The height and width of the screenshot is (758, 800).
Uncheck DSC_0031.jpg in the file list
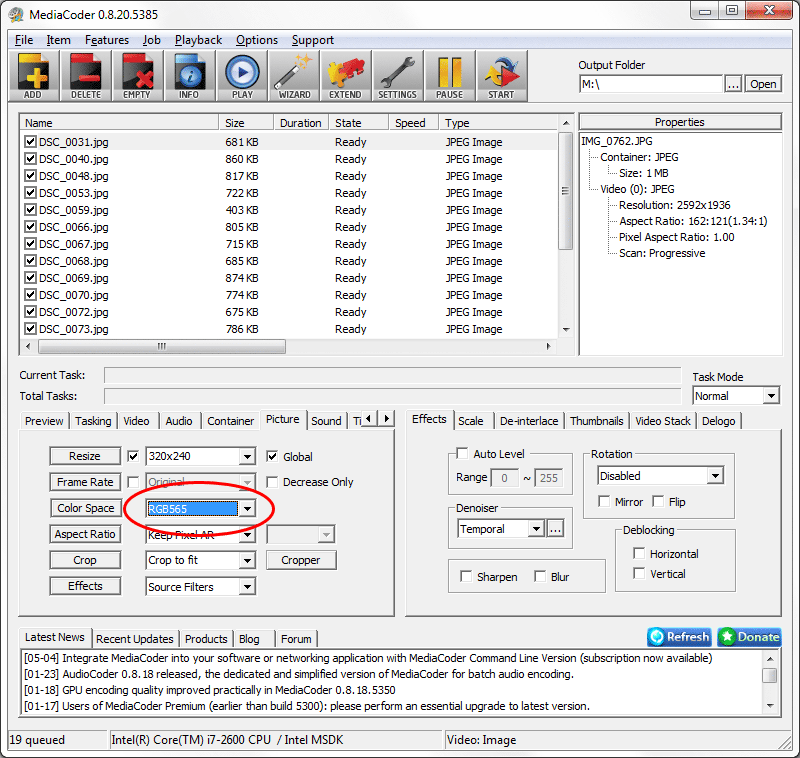(31, 141)
